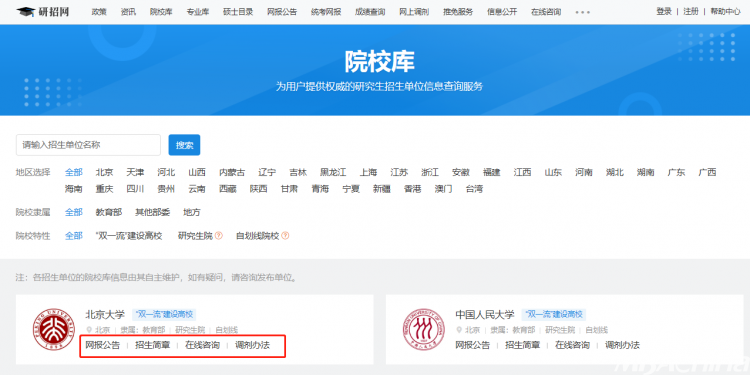Open 院校库 in the top navigation
Screen dimensions: 750x375
[x=161, y=12]
